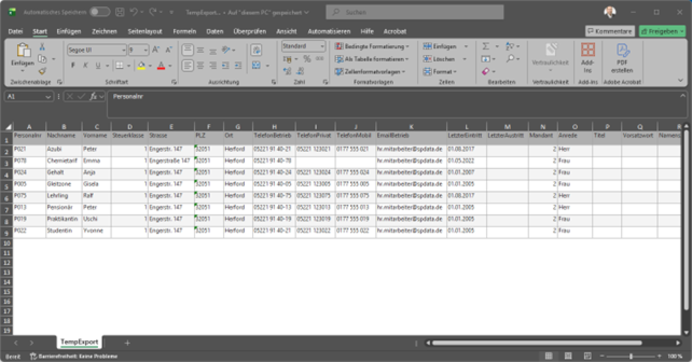
Task: Open the Seitenlayout tab
Action: tap(145, 31)
